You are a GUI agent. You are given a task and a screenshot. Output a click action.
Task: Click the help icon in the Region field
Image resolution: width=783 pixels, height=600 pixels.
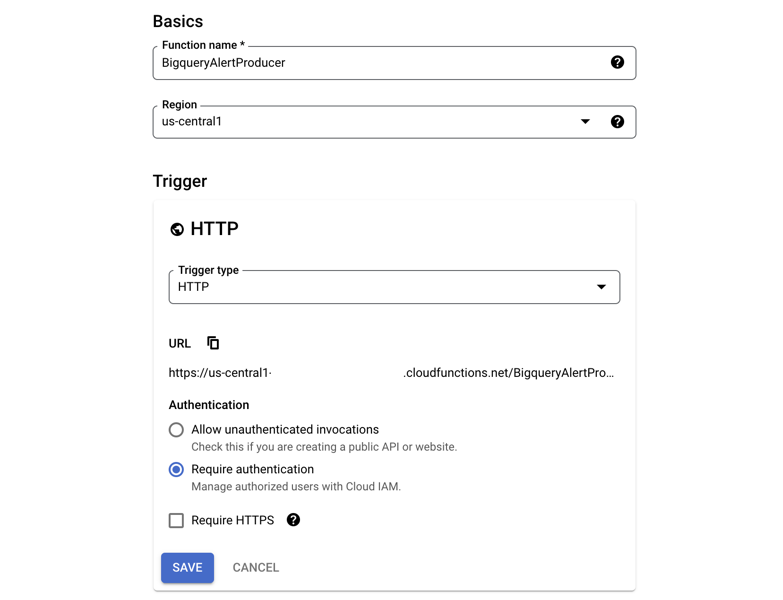pyautogui.click(x=617, y=122)
